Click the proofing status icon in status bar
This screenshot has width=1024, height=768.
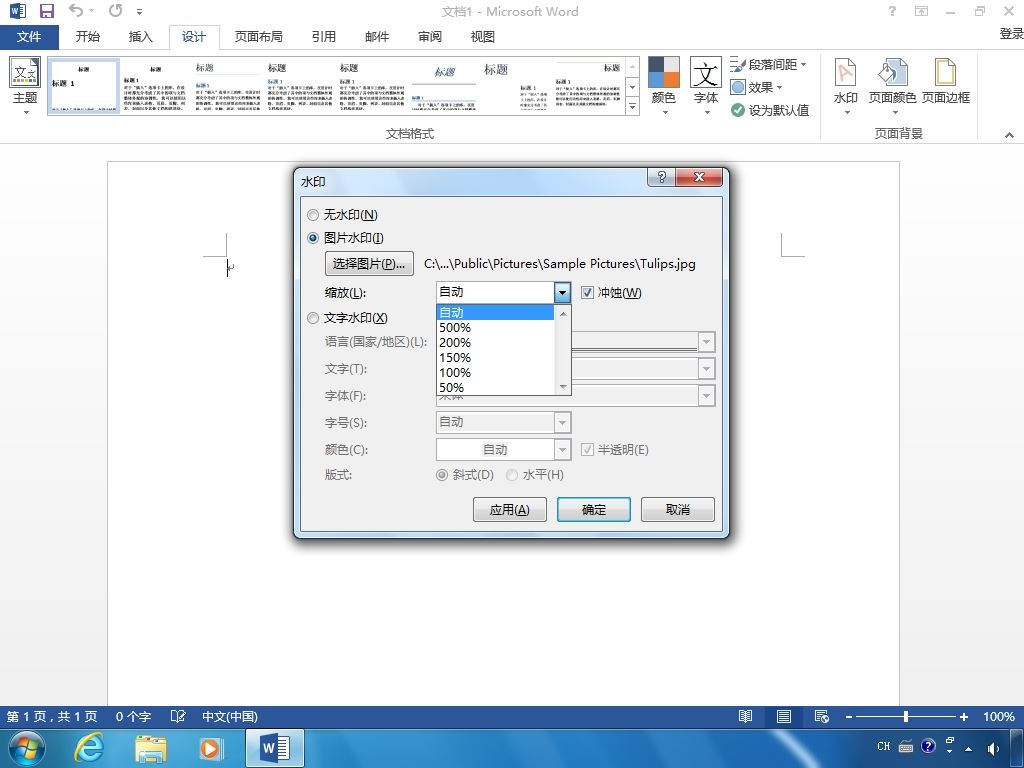[178, 716]
